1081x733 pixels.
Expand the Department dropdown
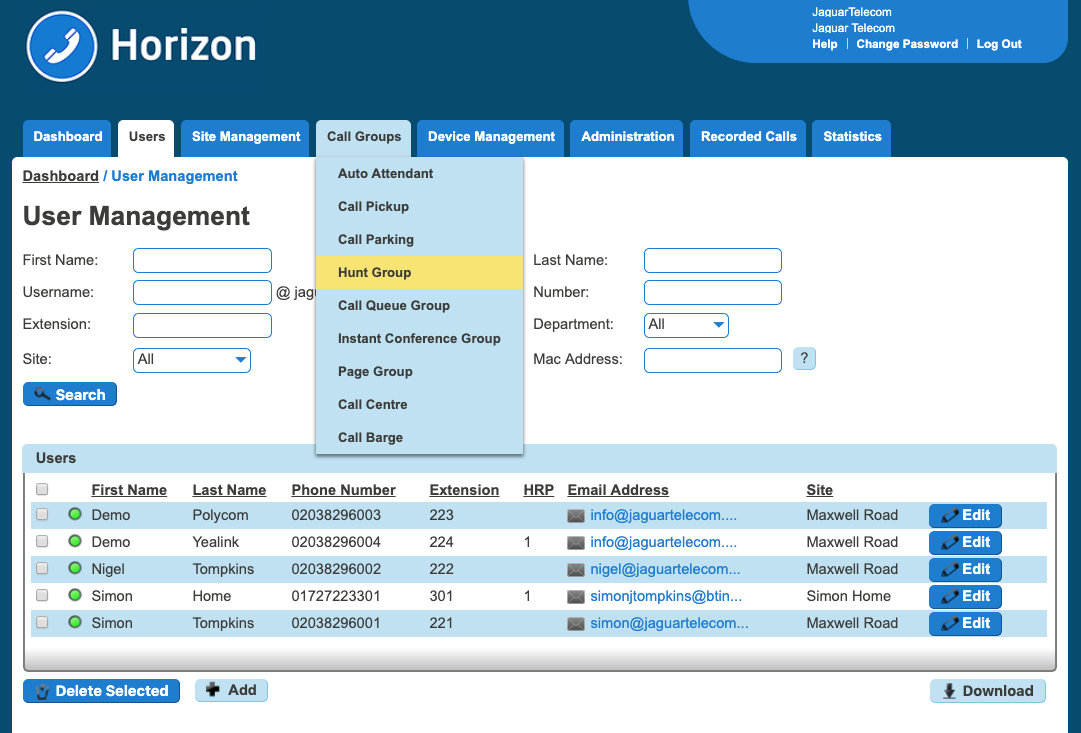pyautogui.click(x=686, y=325)
